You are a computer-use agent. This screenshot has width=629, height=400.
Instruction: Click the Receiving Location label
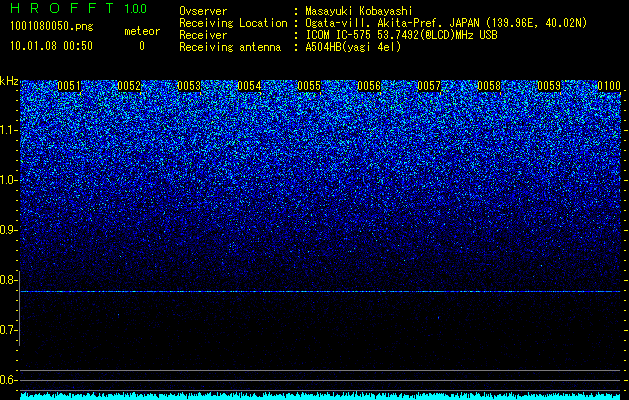[233, 23]
